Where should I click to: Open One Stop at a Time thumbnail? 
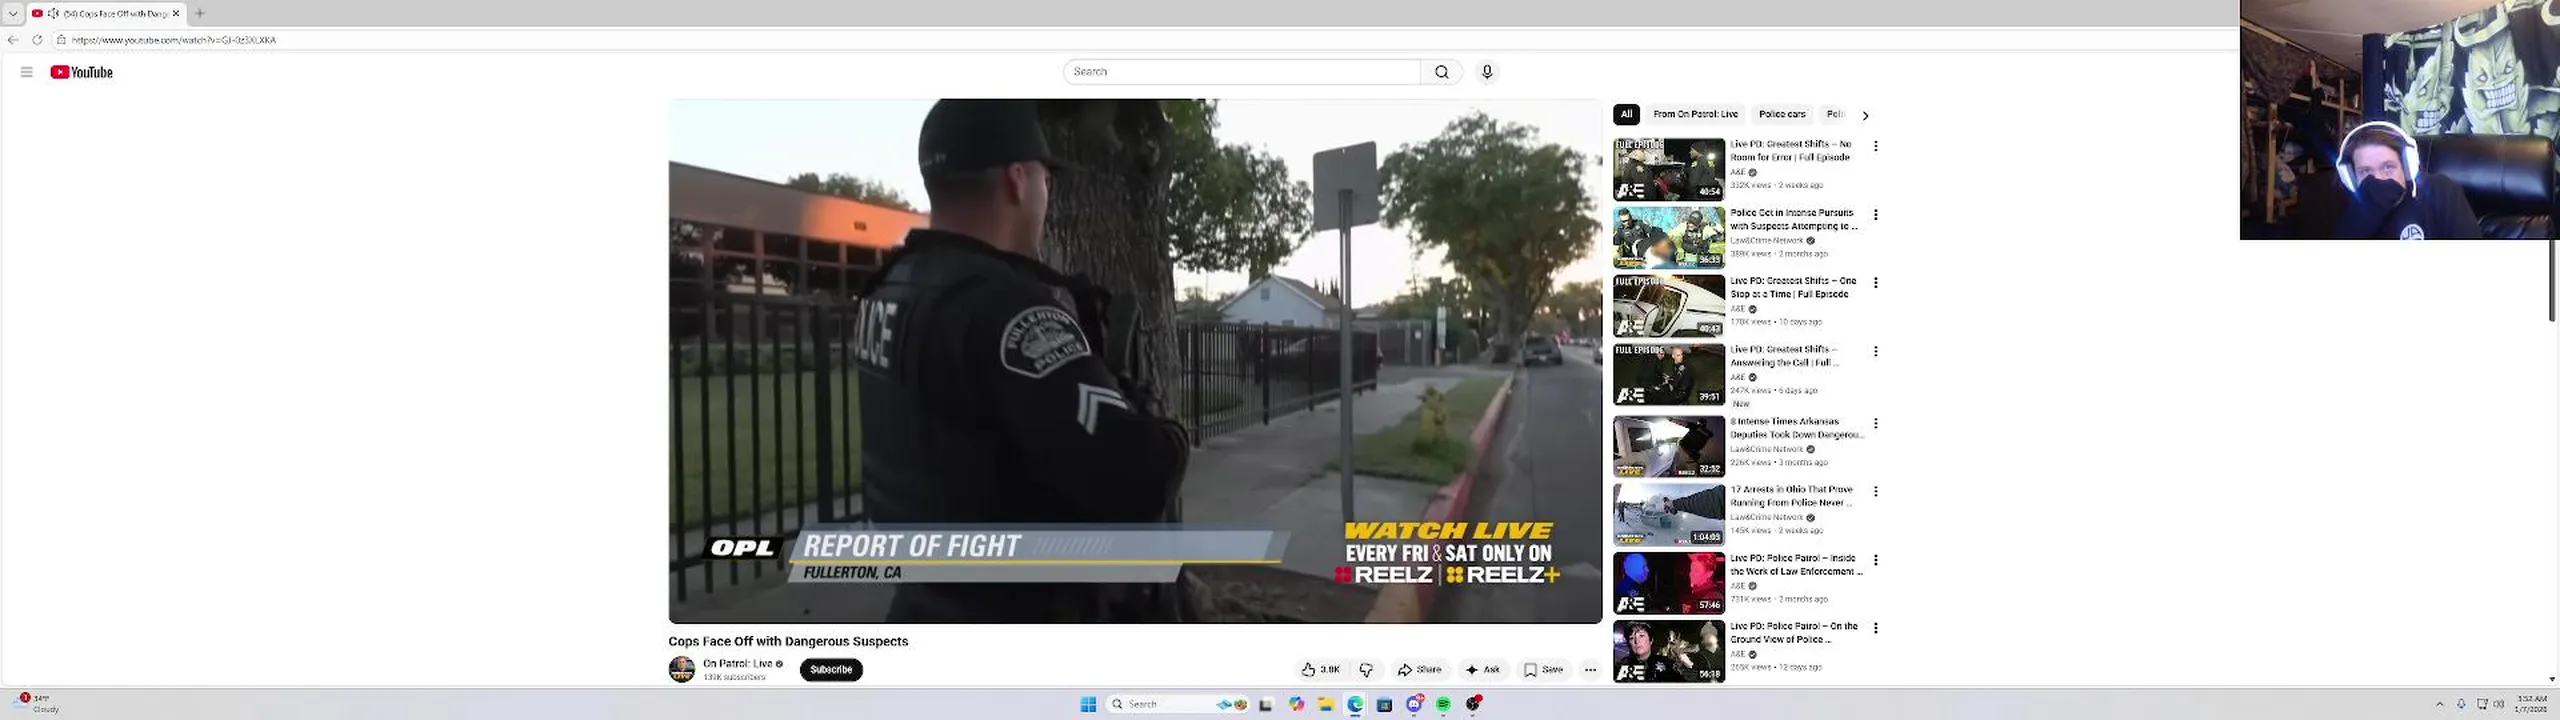pos(1669,306)
